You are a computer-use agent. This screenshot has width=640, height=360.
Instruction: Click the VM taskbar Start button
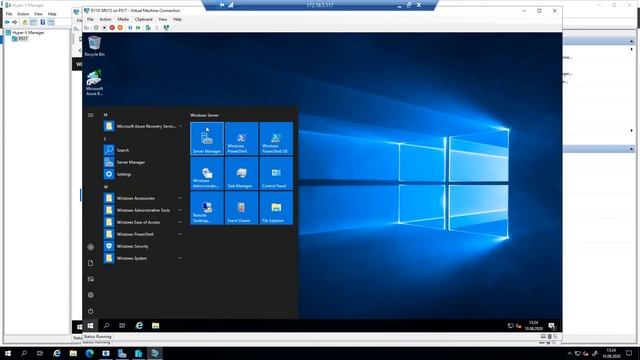click(90, 325)
